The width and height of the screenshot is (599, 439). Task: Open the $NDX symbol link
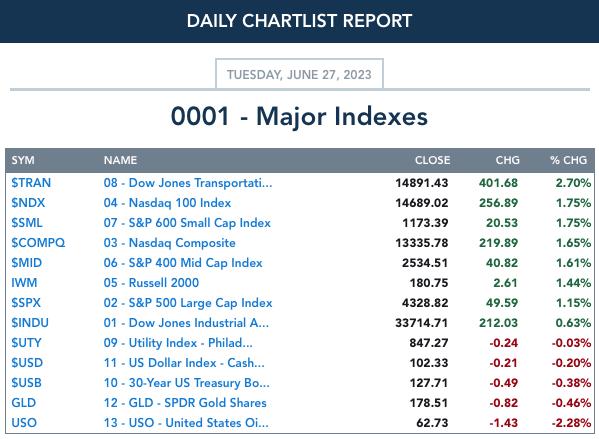tap(28, 202)
